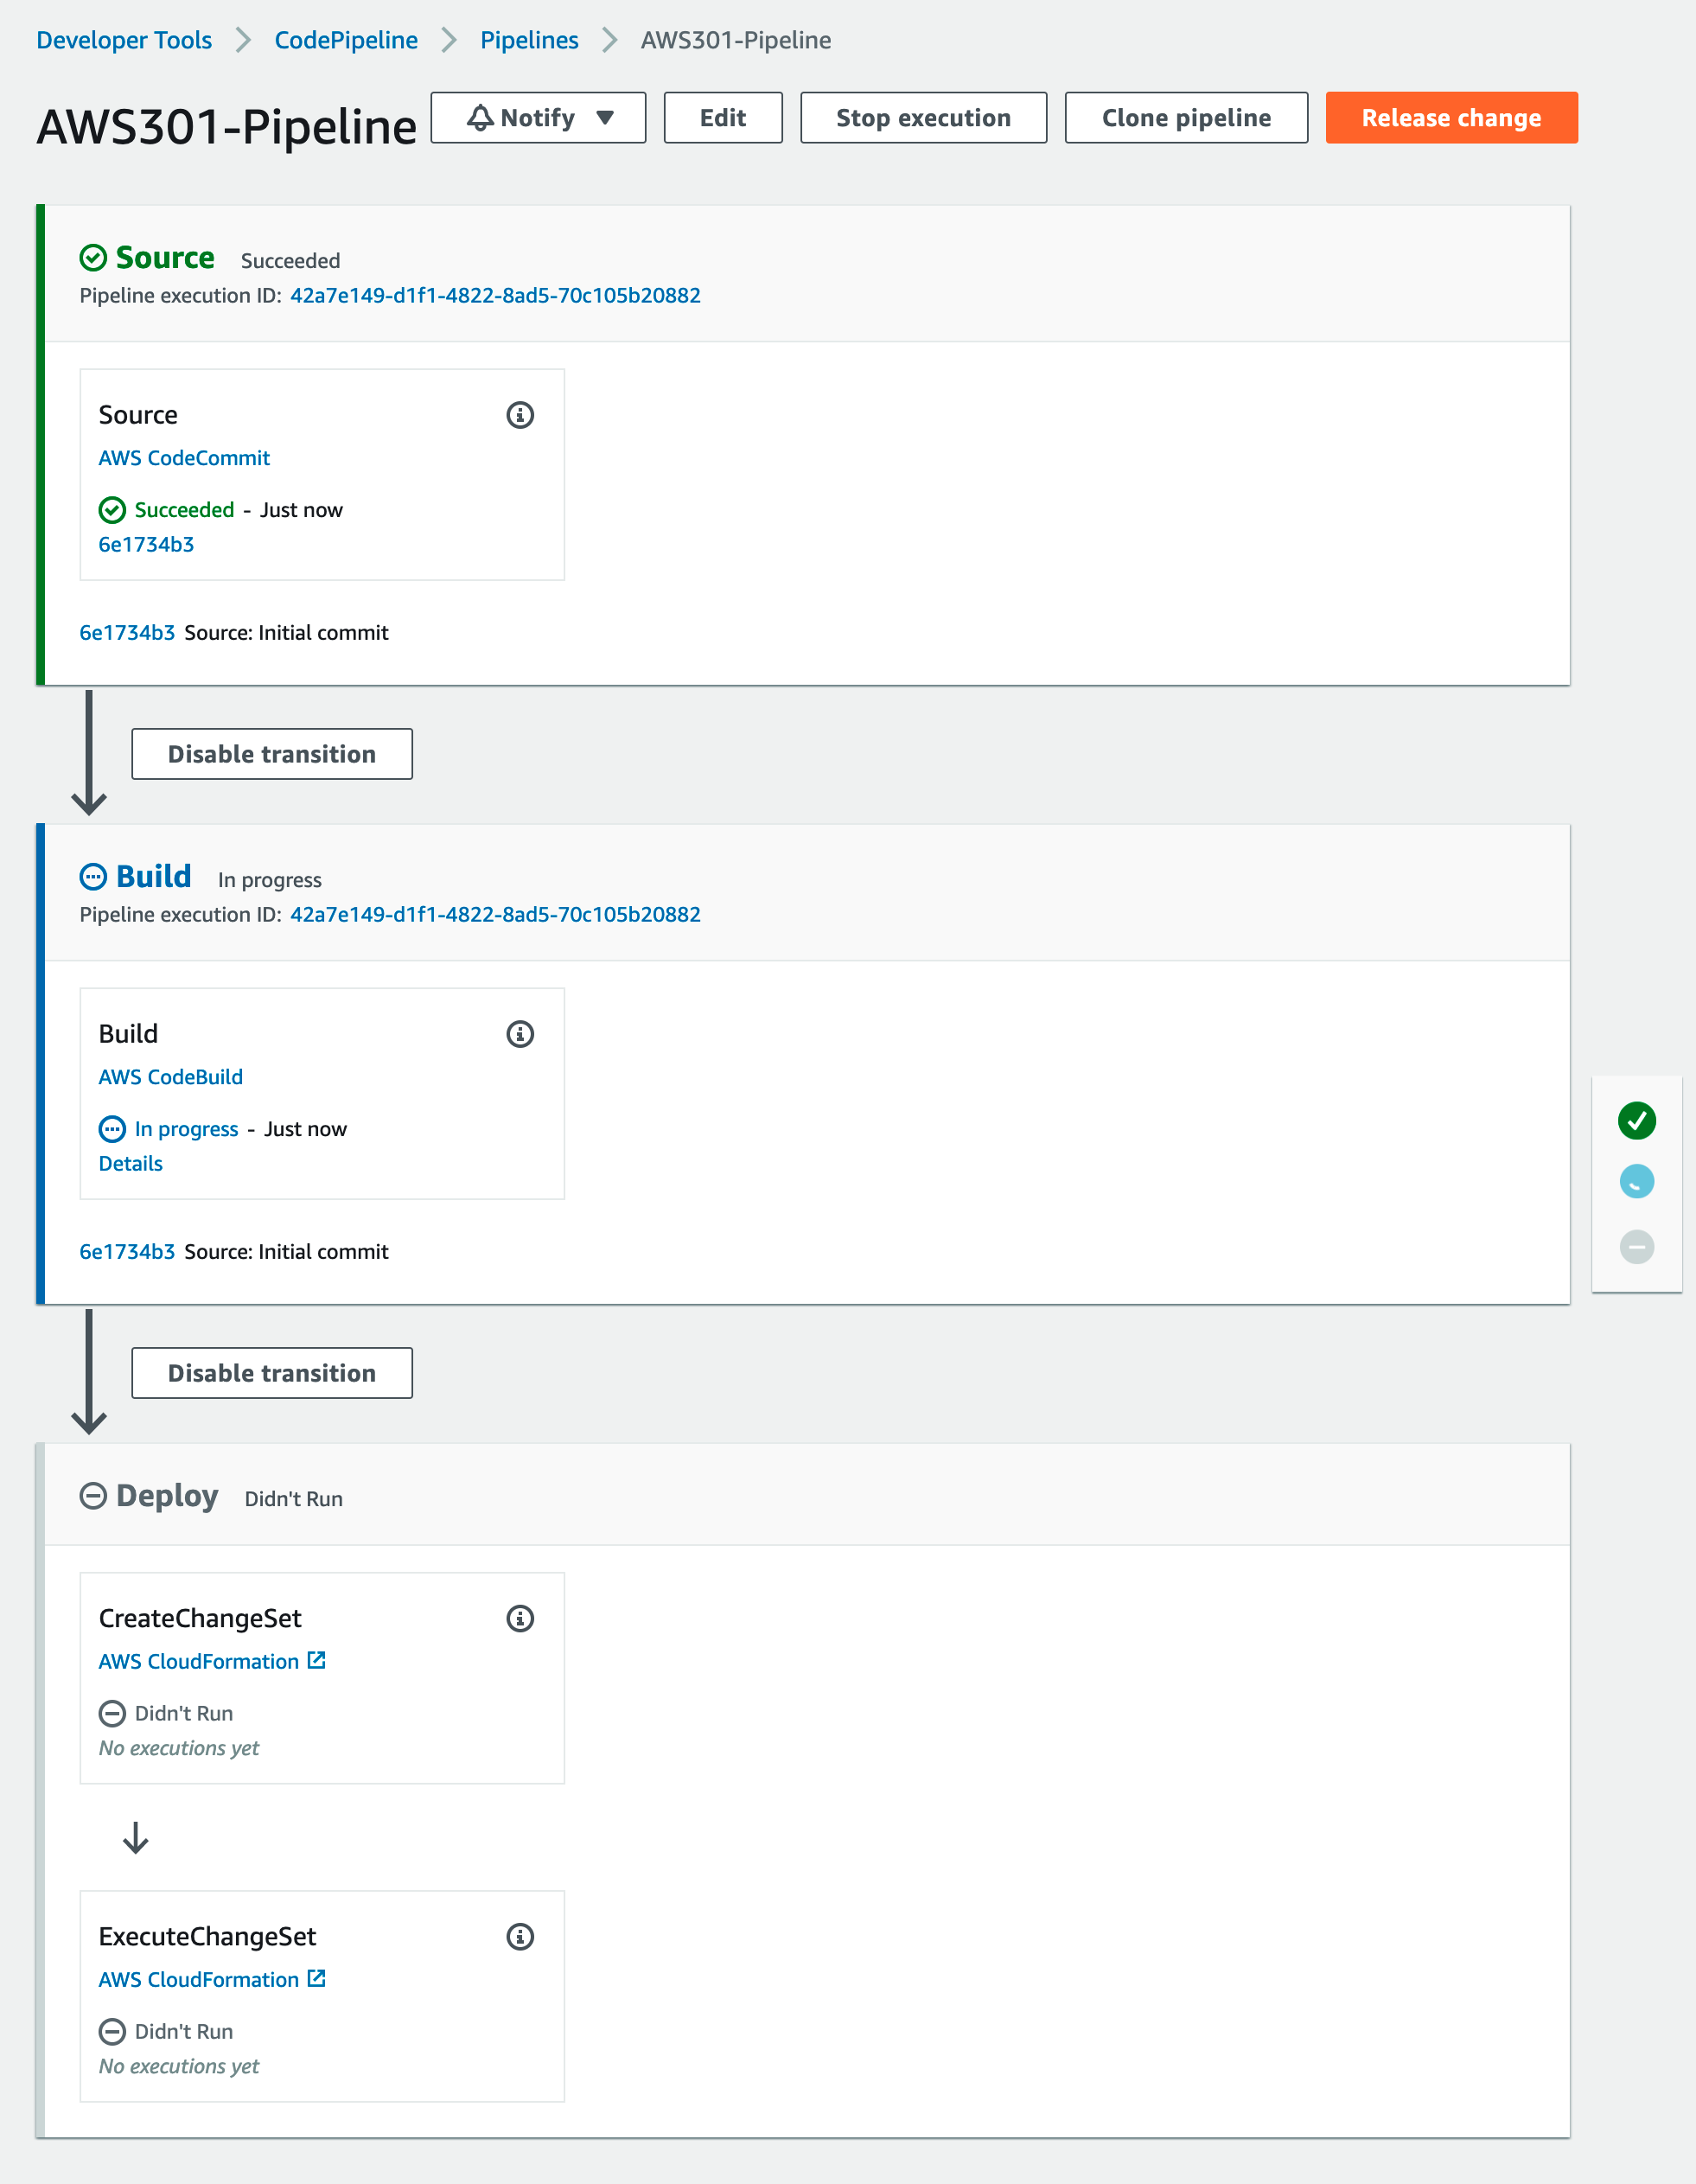Screen dimensions: 1696x2184
Task: Open external link icon beside CreateChangeSet CloudFormation
Action: [316, 1660]
